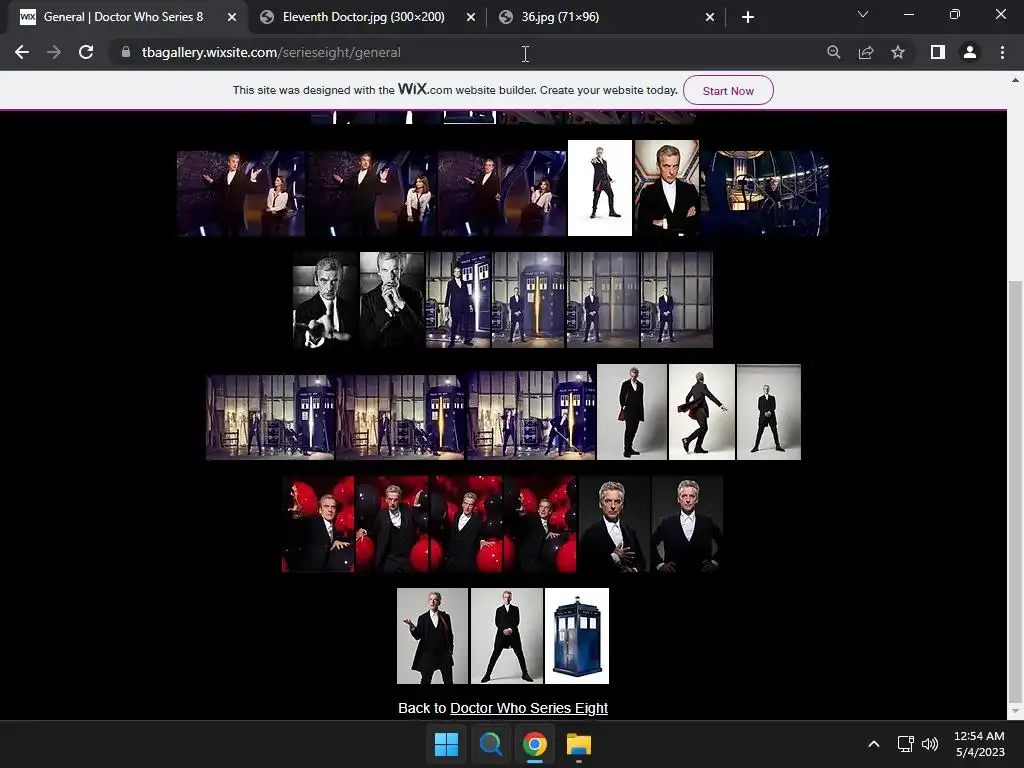Open the close-up Doctor portrait with crossed arms
This screenshot has height=768, width=1024.
click(666, 188)
